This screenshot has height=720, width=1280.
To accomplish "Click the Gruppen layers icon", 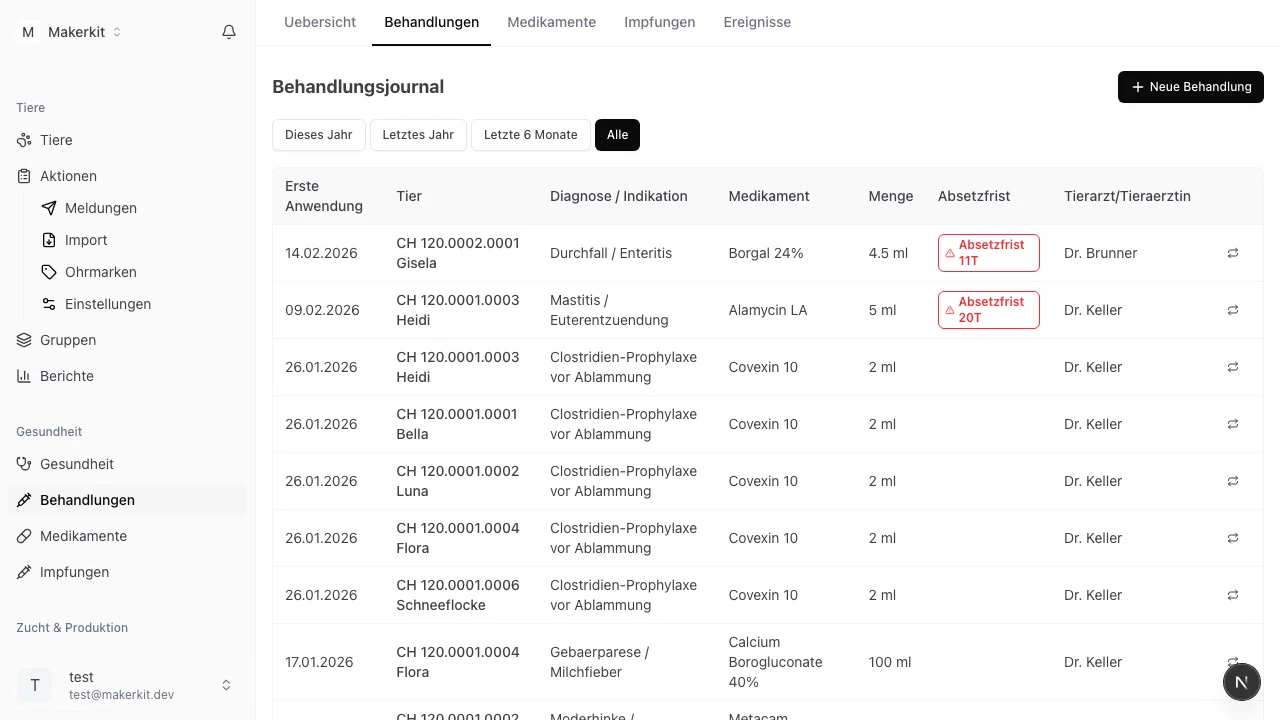I will coord(25,340).
